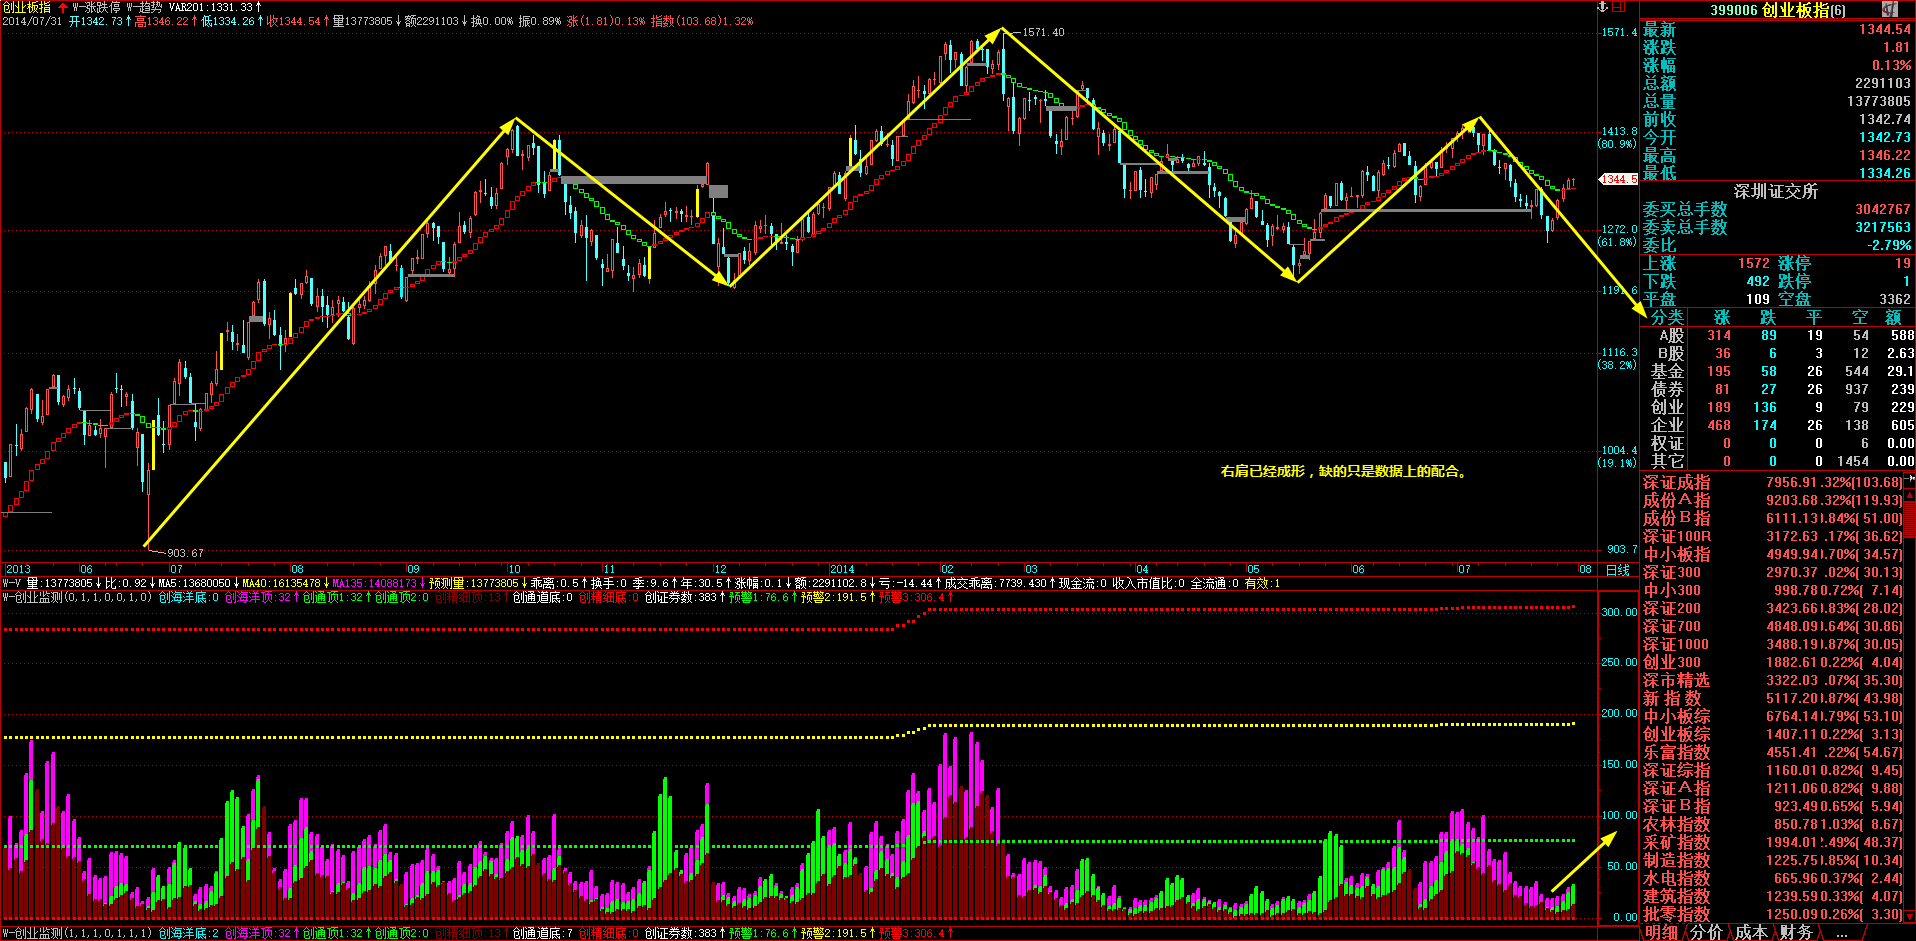This screenshot has height=941, width=1916.
Task: Open the 成本 tab
Action: (x=1750, y=932)
